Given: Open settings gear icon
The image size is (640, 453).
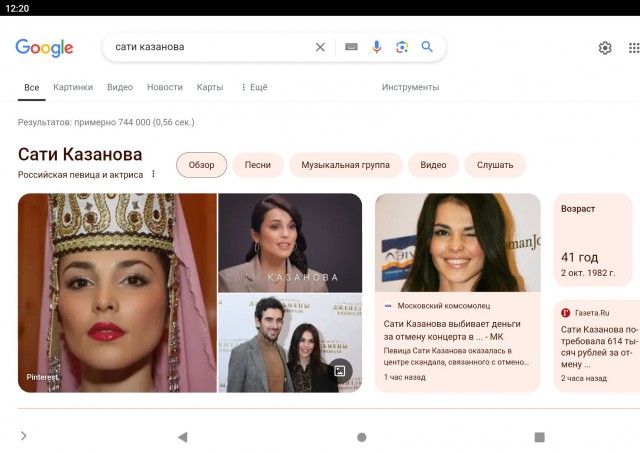Looking at the screenshot, I should (x=605, y=48).
